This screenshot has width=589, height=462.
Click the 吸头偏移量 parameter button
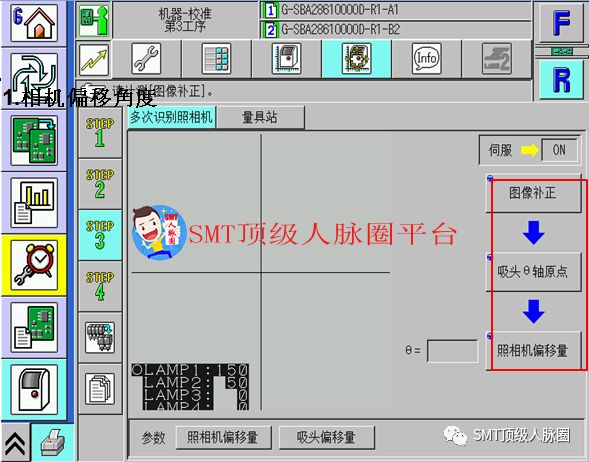point(326,437)
